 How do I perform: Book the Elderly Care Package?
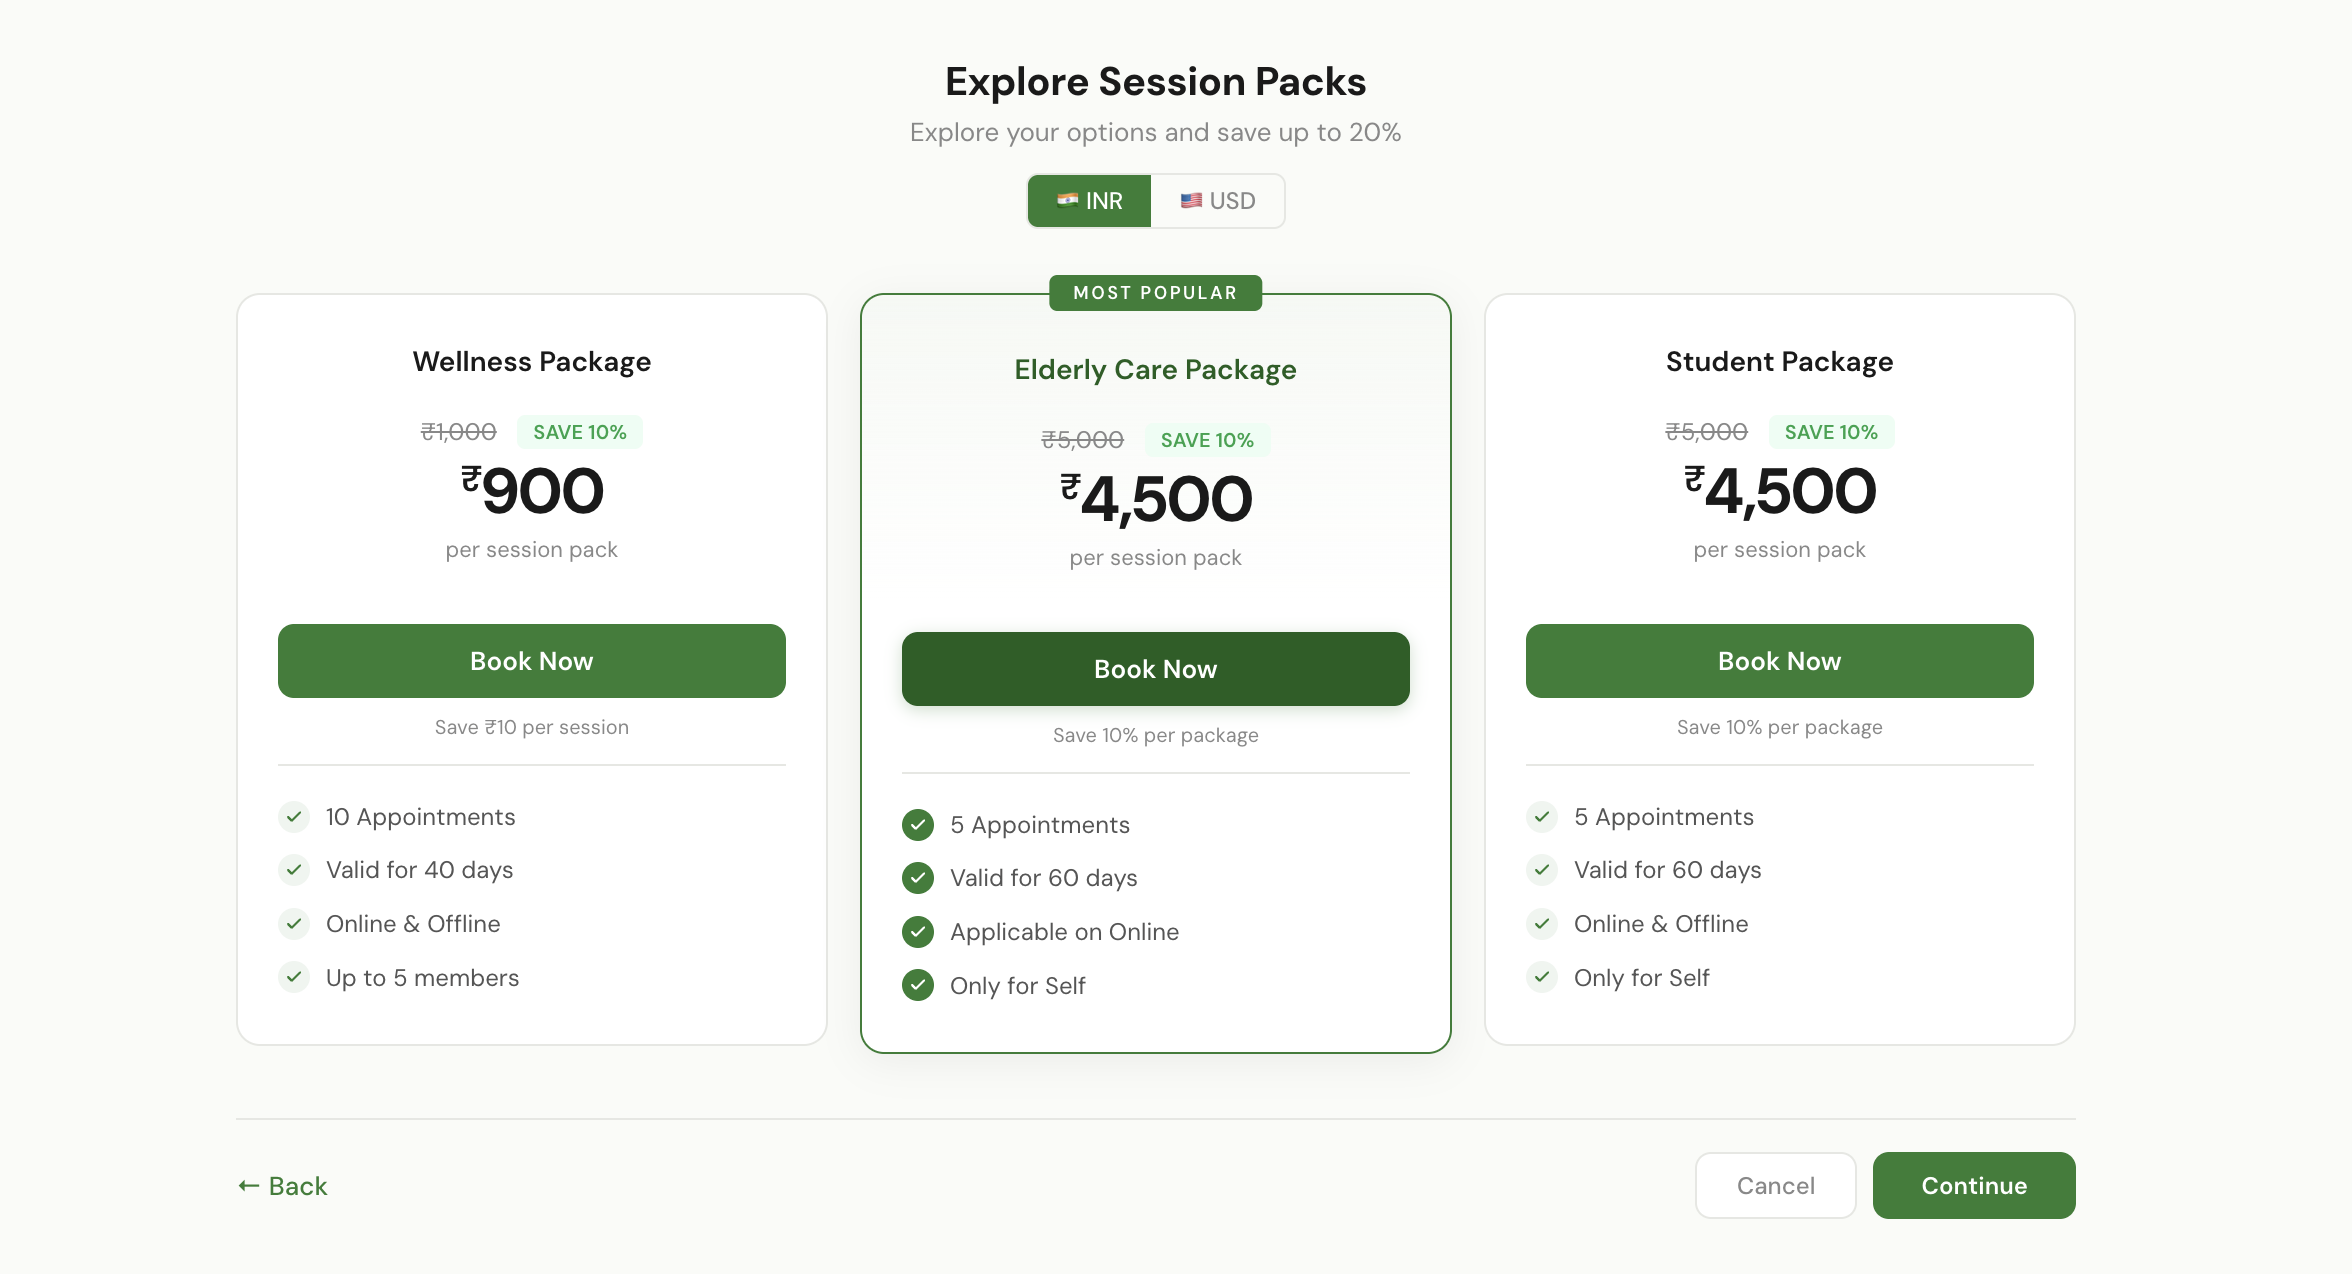[x=1155, y=669]
